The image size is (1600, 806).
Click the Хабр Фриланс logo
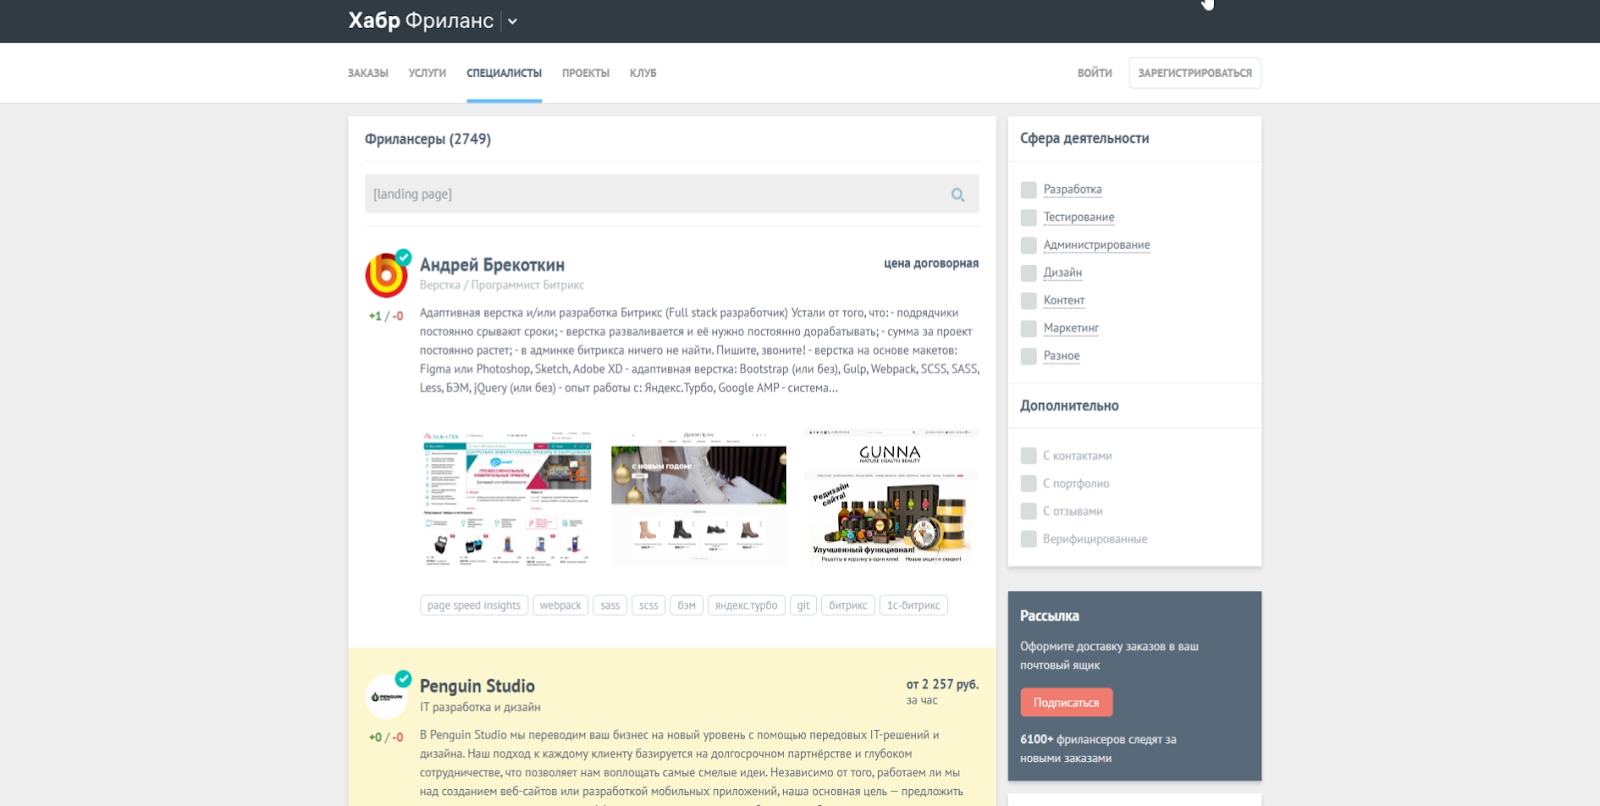(x=421, y=21)
